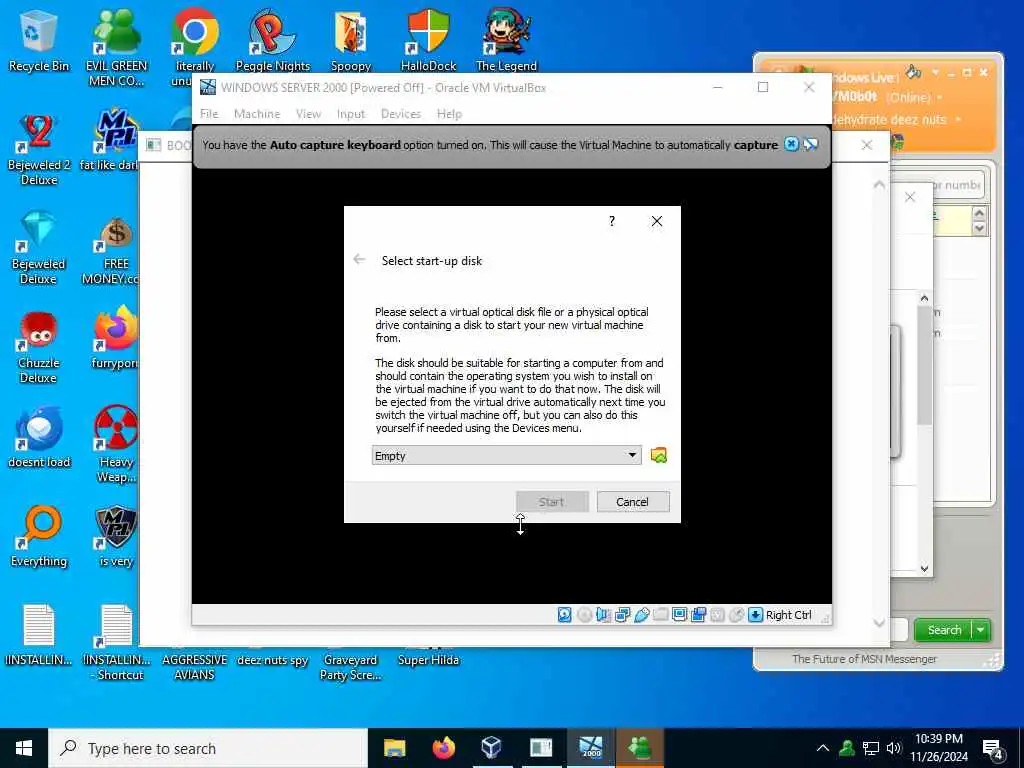
Task: Click the keyboard capture arrow indicator
Action: pos(755,615)
